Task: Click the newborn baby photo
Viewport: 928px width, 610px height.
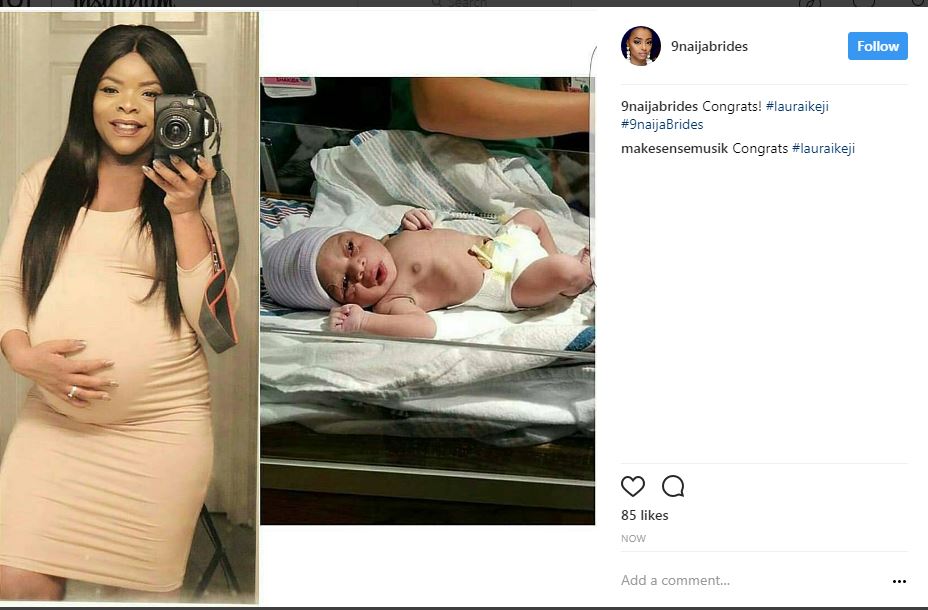Action: 427,301
